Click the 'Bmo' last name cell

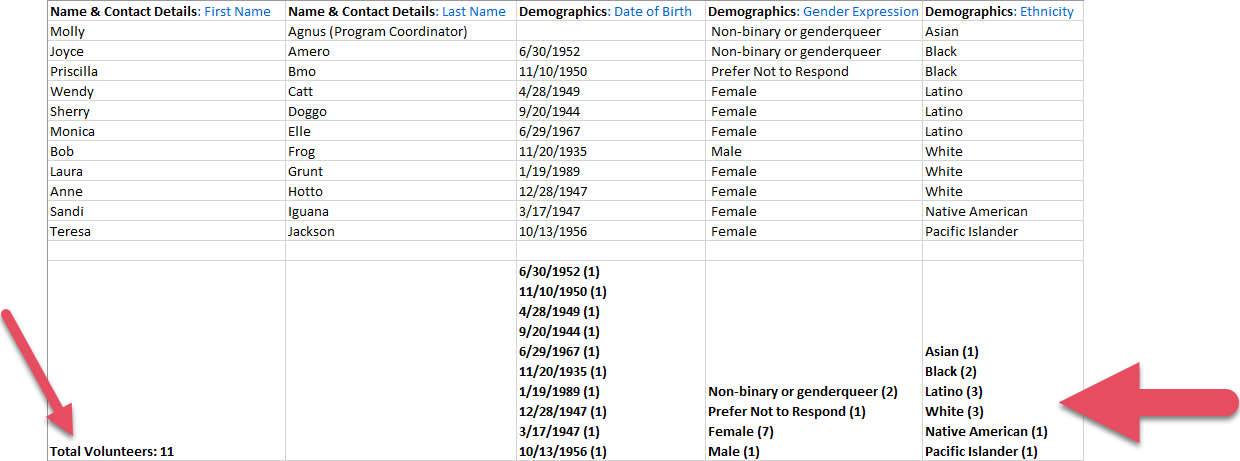[401, 71]
